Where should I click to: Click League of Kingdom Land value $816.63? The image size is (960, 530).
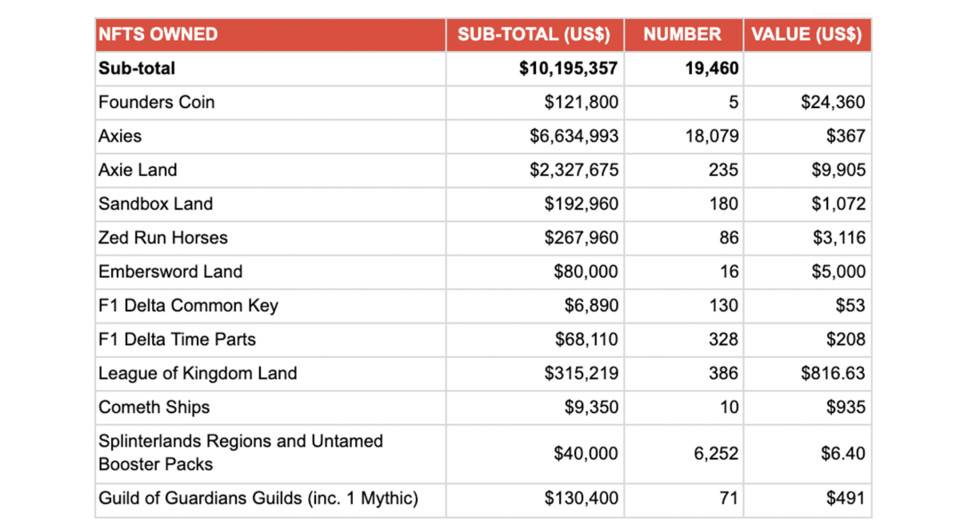(x=833, y=373)
